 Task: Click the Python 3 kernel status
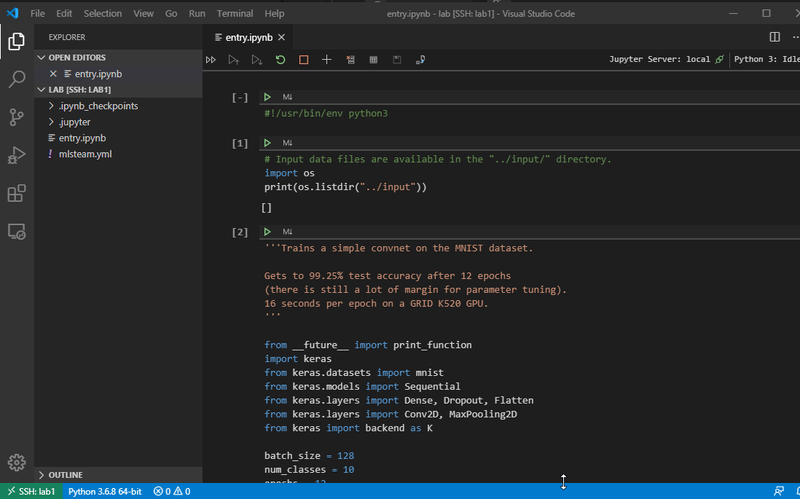tap(766, 59)
